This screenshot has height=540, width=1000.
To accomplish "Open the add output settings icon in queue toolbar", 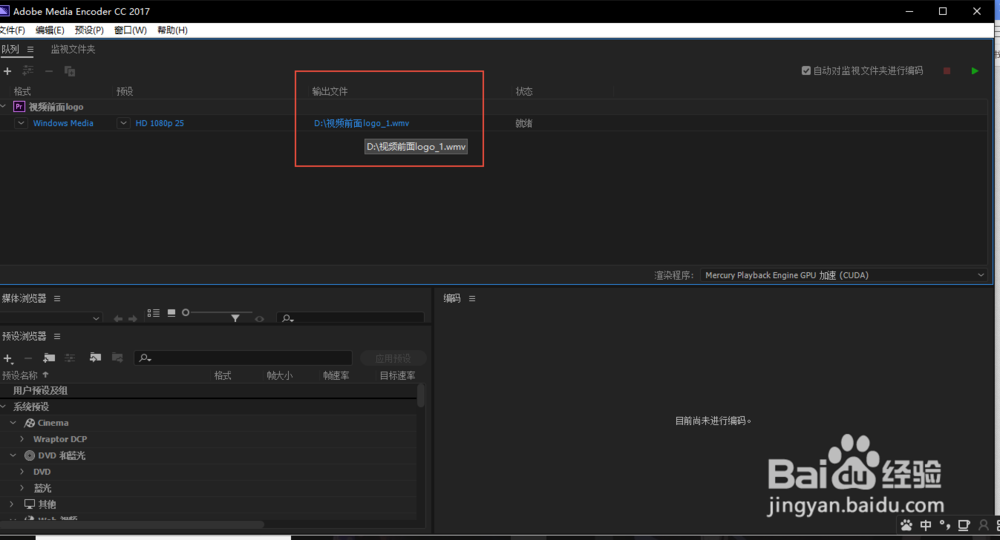I will 28,71.
